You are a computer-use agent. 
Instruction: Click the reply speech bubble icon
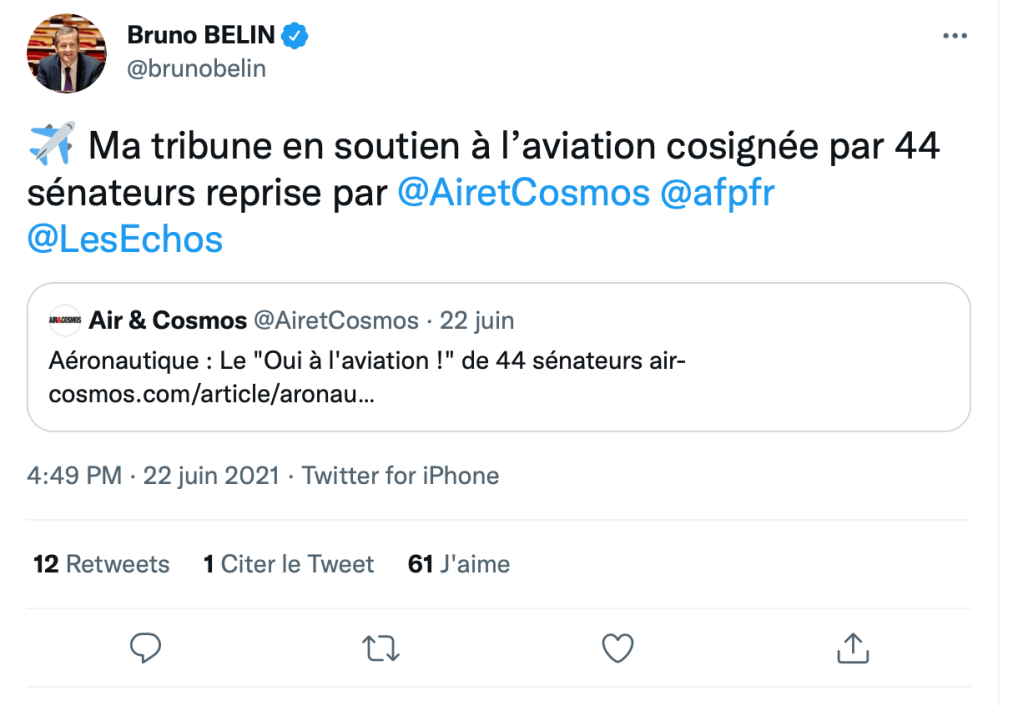point(146,648)
